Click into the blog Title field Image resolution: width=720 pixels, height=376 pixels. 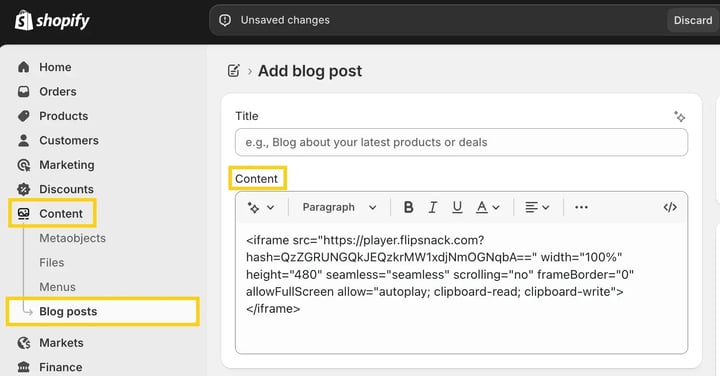[461, 142]
